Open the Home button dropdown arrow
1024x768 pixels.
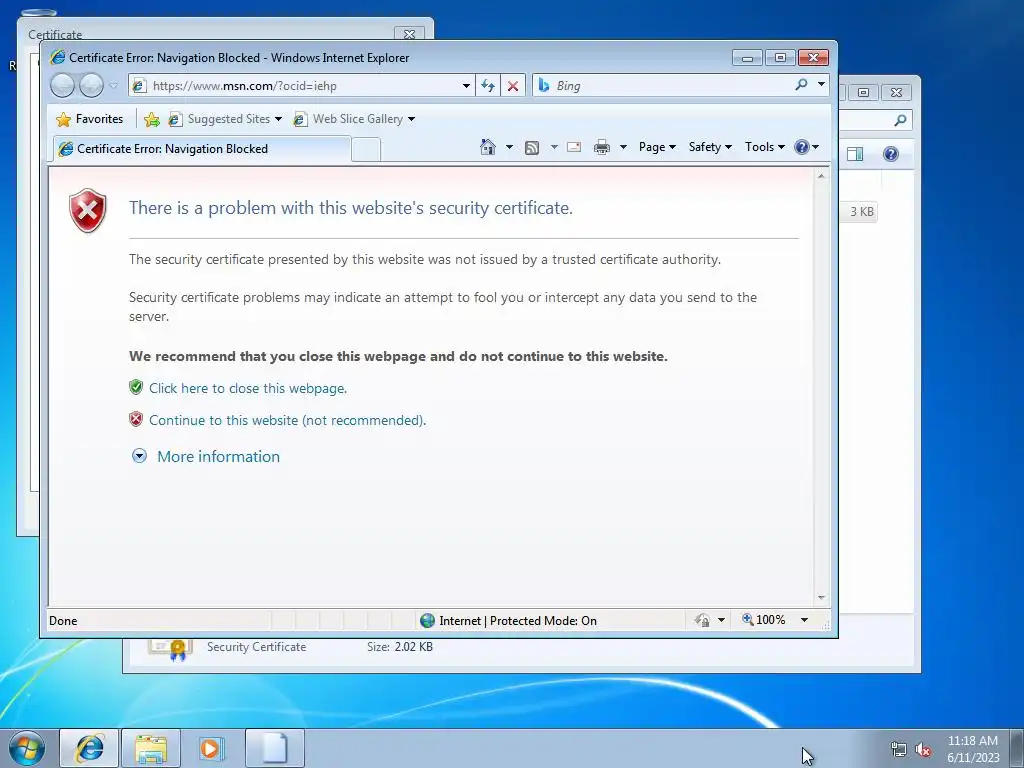pos(509,147)
